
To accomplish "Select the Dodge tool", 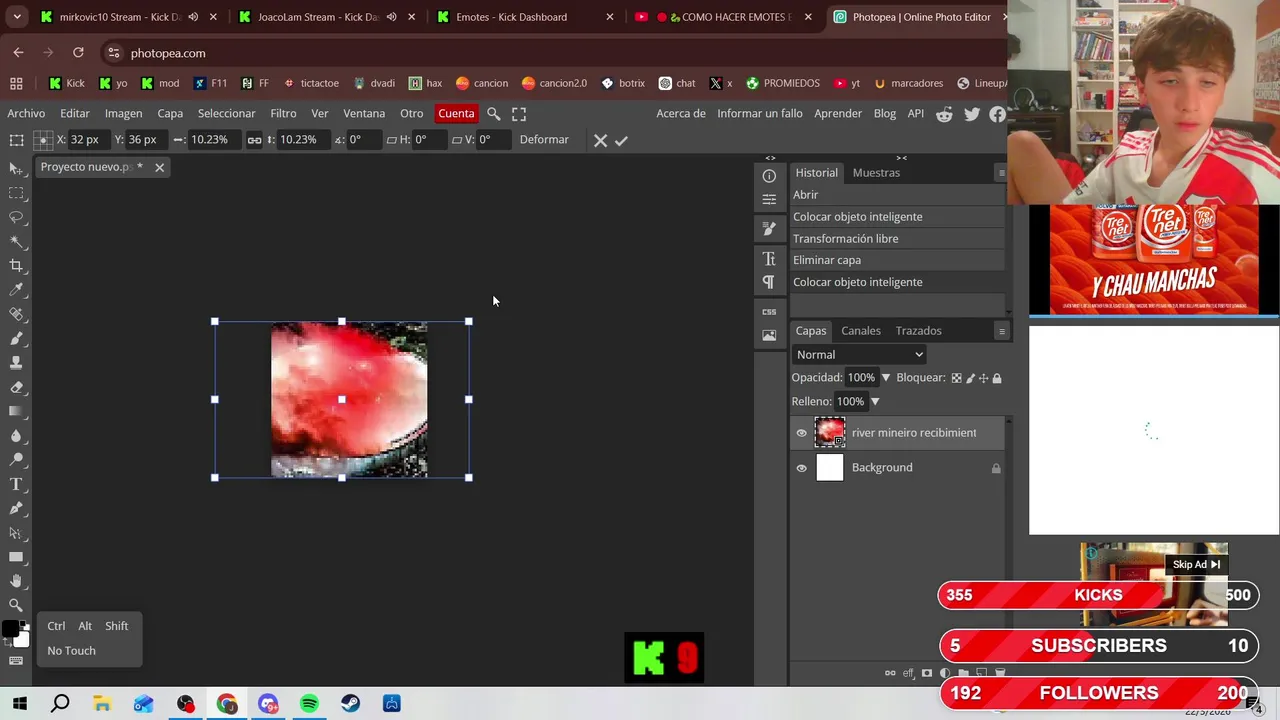I will 16,459.
